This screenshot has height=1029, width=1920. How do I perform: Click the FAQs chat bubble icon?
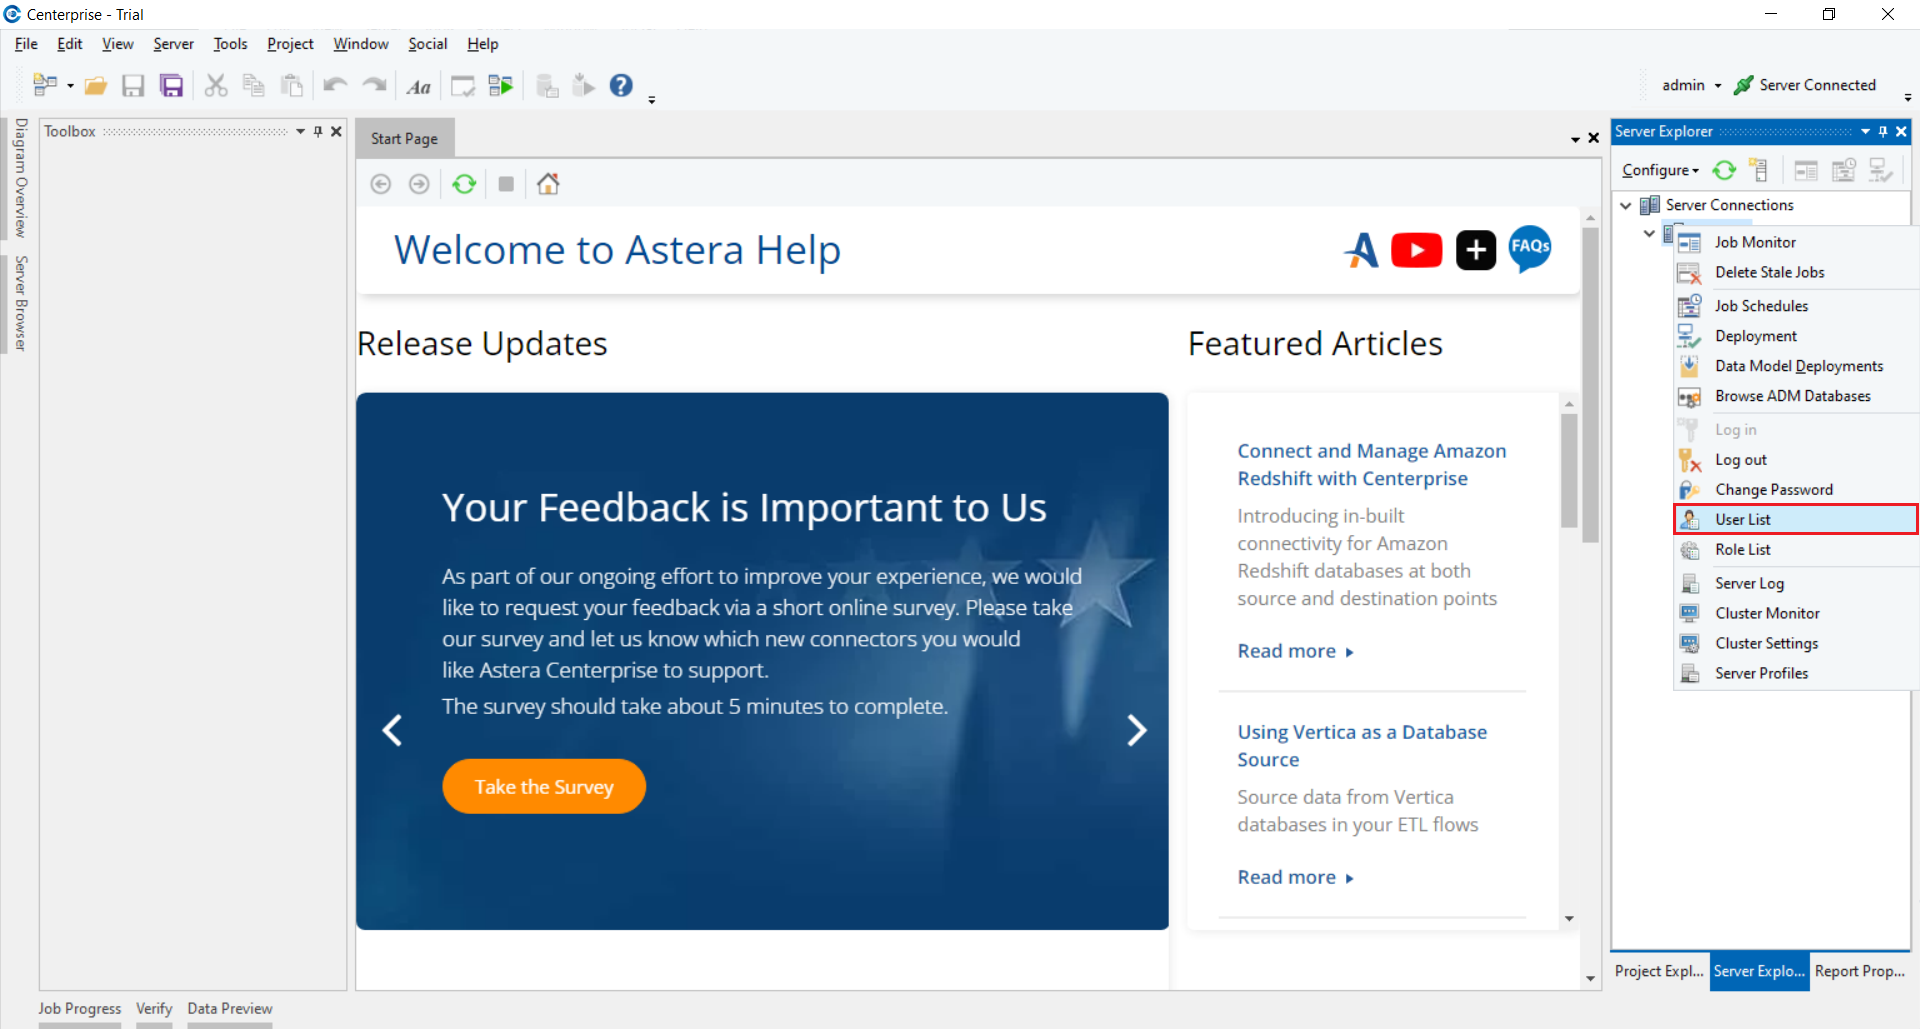tap(1529, 248)
